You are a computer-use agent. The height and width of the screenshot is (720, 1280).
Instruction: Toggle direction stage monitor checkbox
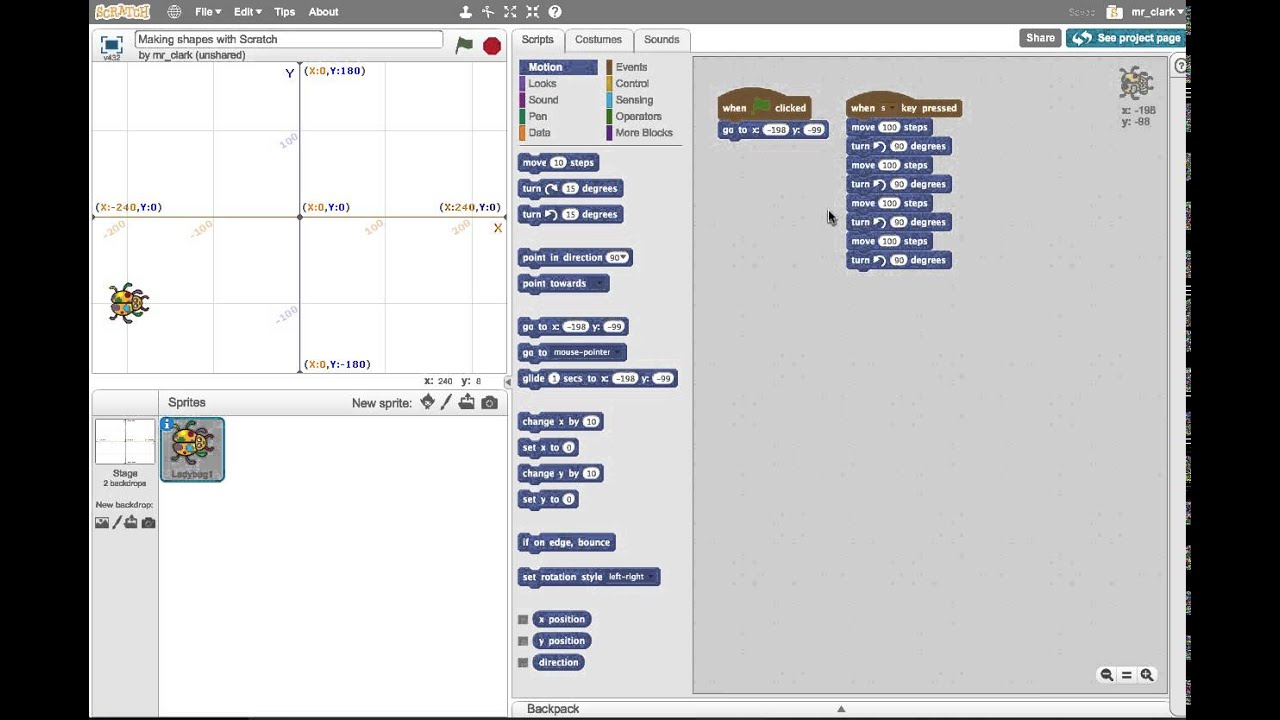[523, 663]
